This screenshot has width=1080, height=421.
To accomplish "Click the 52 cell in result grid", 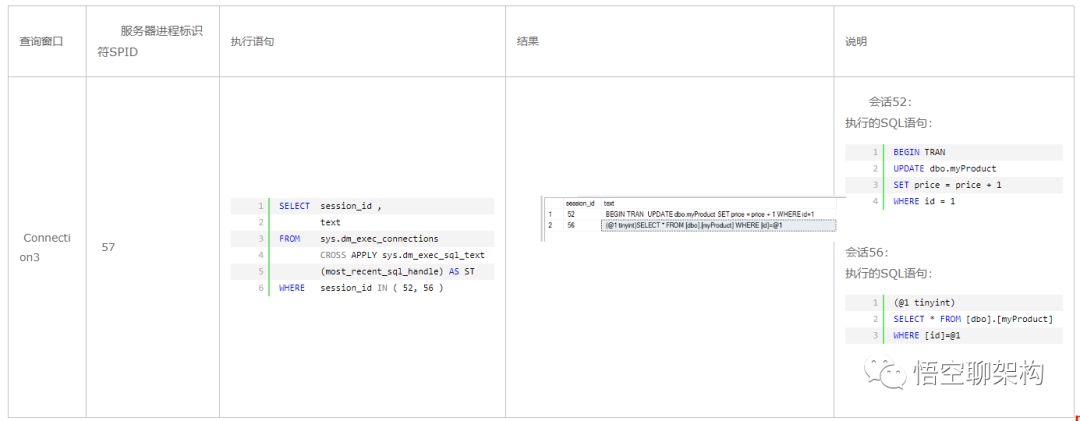I will point(571,214).
